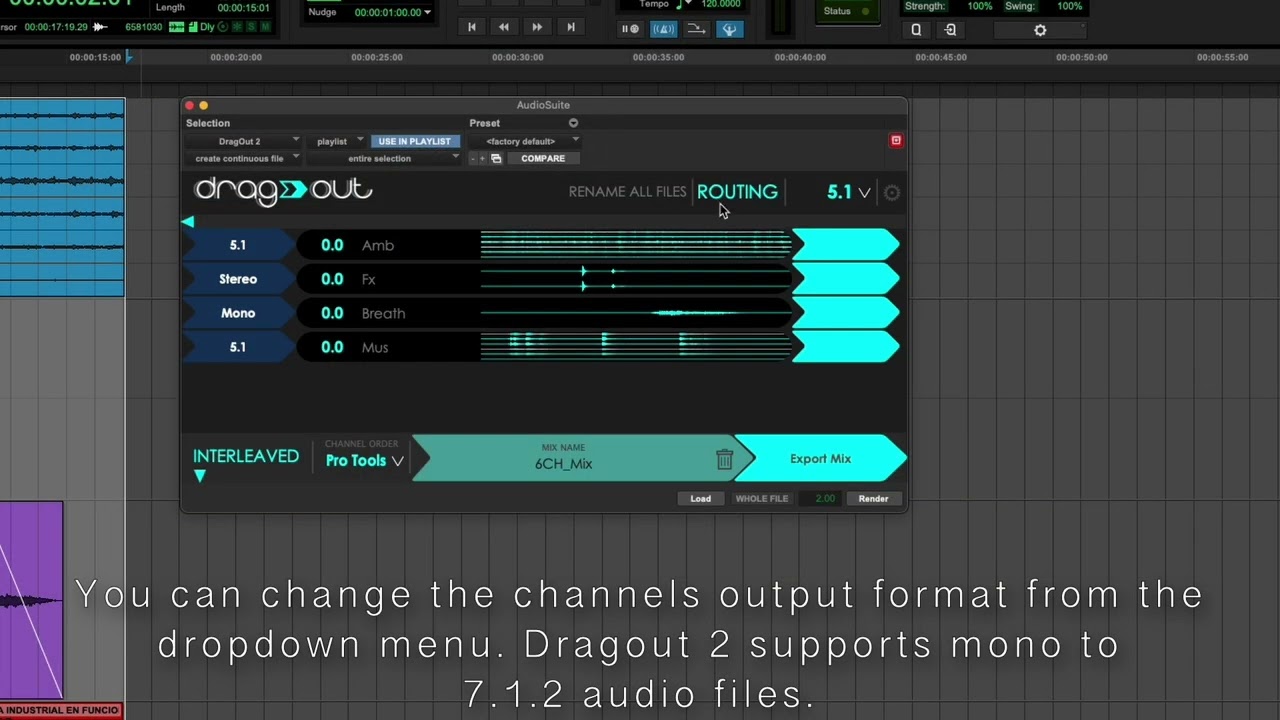Toggle the Dly indicator in counter bar
Image resolution: width=1280 pixels, height=720 pixels.
pos(207,27)
